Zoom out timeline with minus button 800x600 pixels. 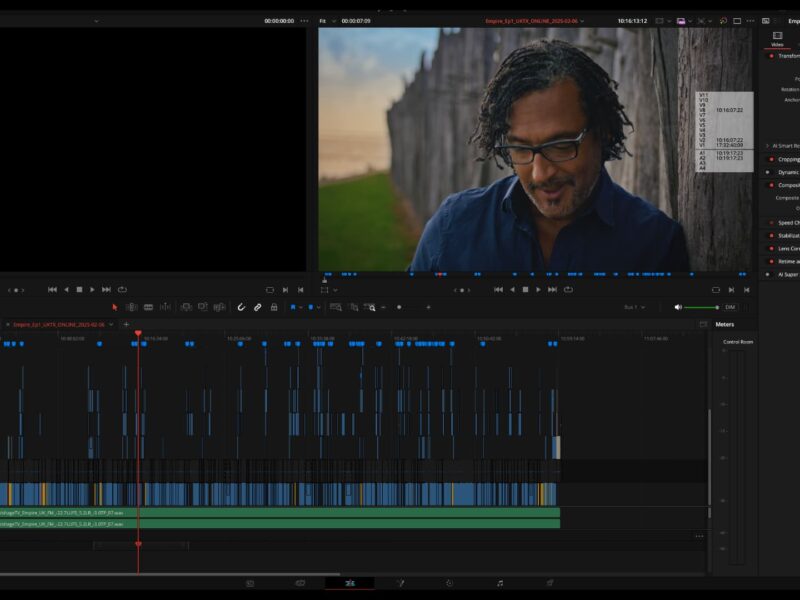click(383, 307)
